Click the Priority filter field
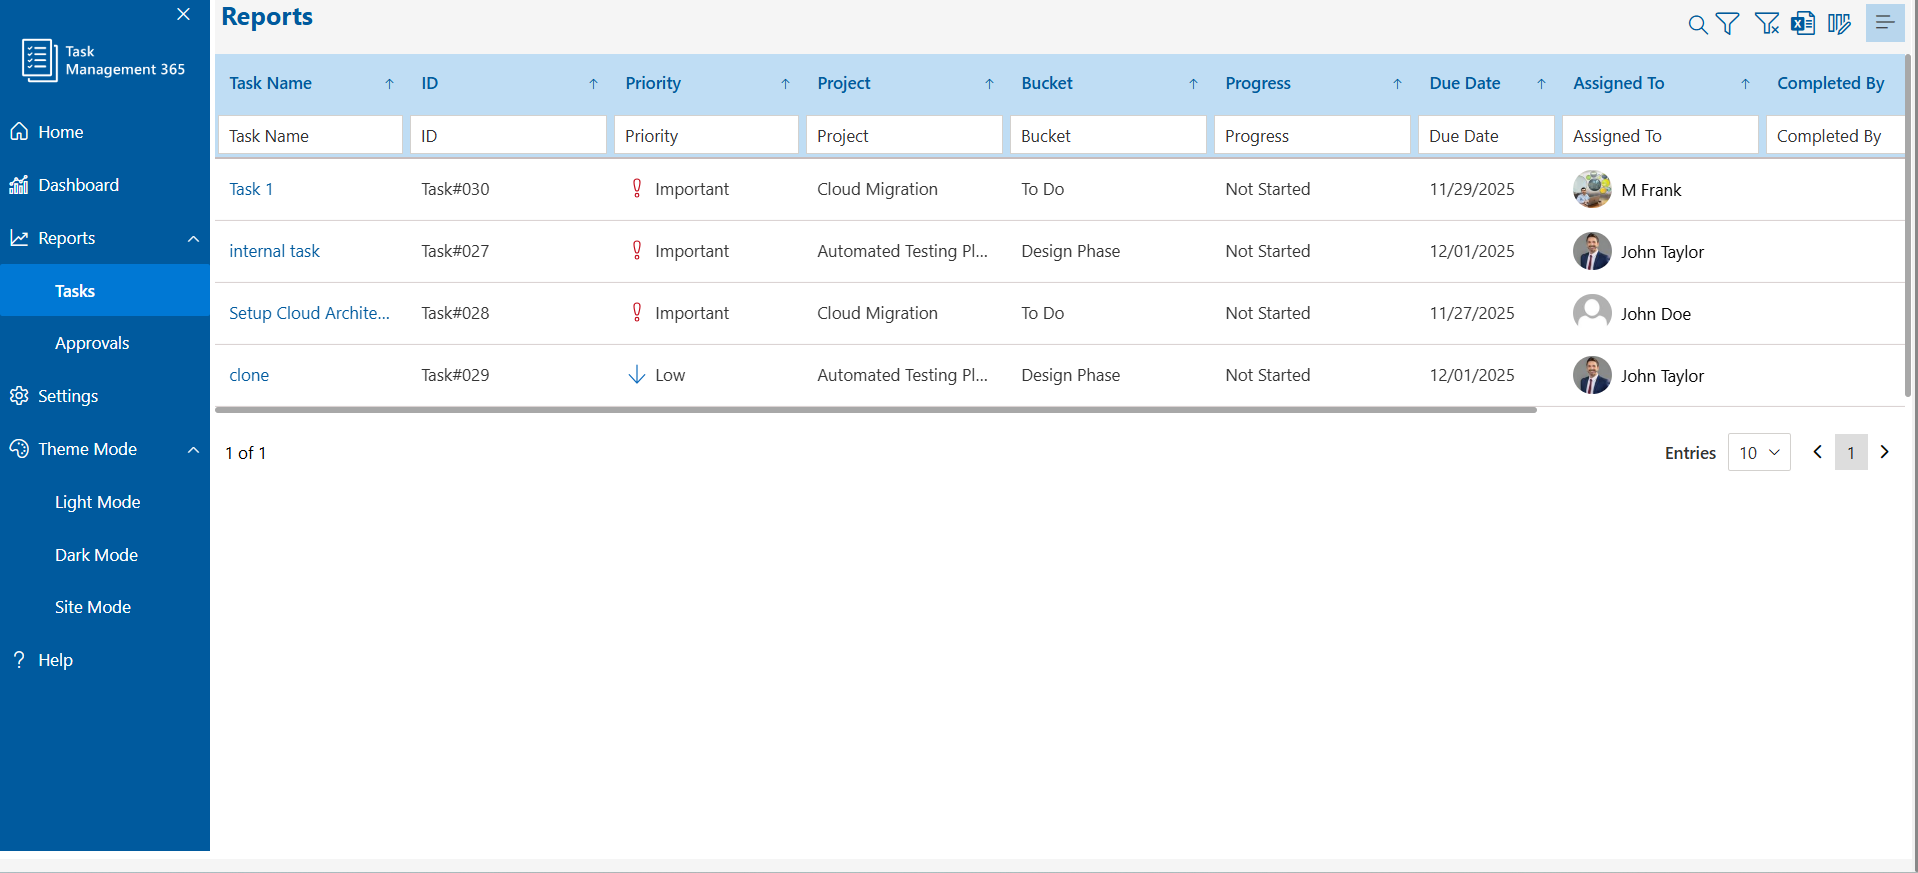The height and width of the screenshot is (873, 1918). coord(706,135)
